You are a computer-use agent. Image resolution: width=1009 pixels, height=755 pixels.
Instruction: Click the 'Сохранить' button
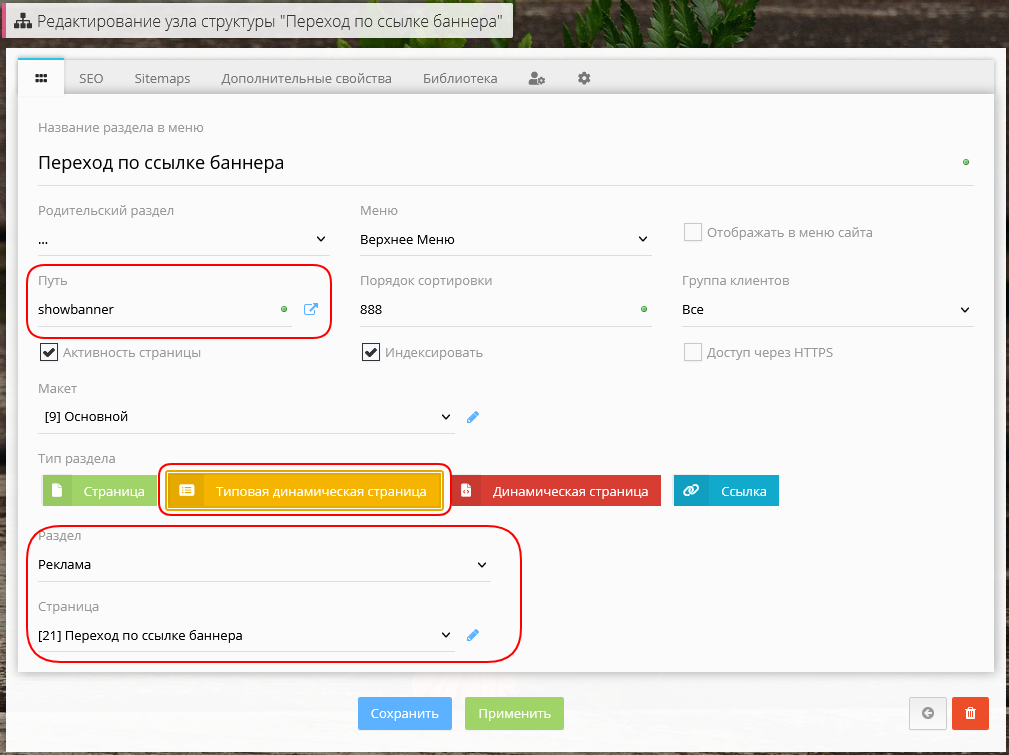[404, 714]
